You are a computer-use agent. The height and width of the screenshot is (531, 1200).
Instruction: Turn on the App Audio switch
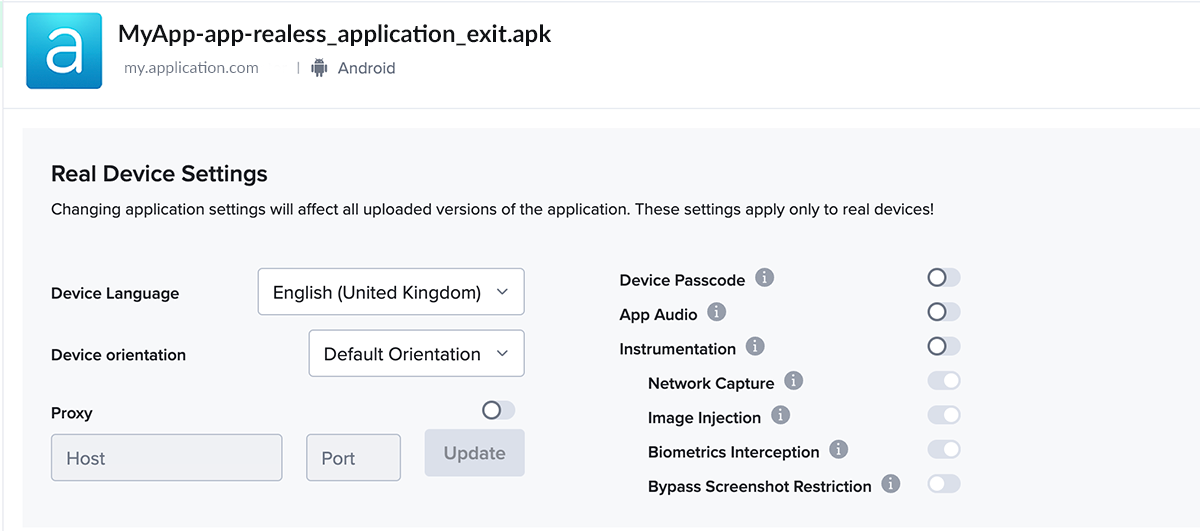pyautogui.click(x=943, y=313)
